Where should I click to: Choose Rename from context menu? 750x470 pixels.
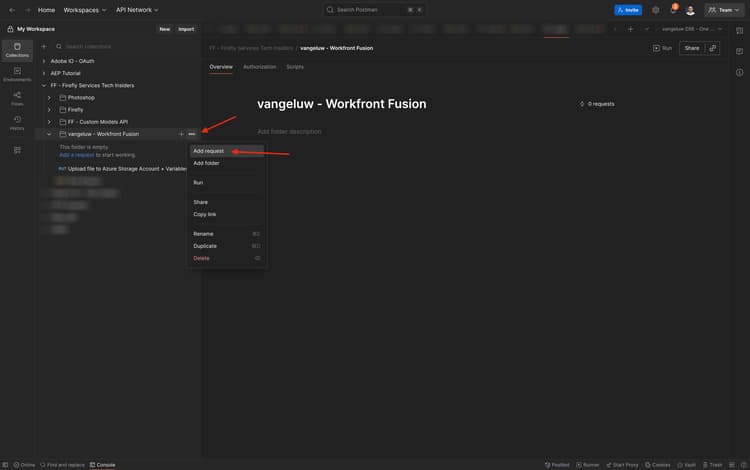pyautogui.click(x=227, y=234)
